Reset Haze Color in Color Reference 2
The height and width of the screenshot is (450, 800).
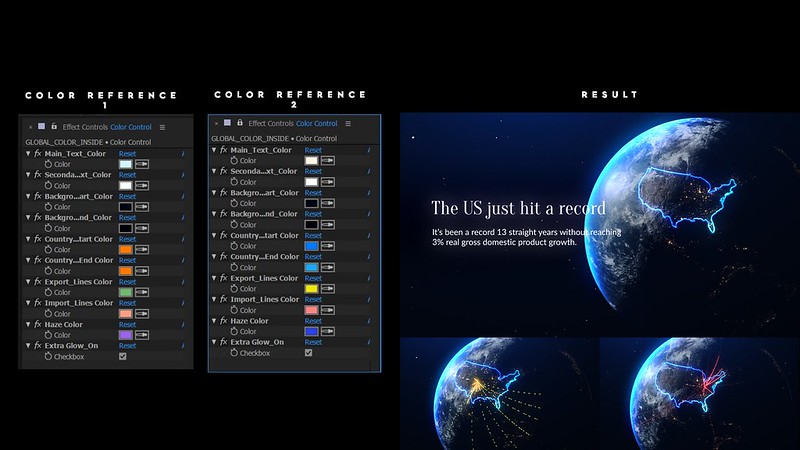point(313,321)
